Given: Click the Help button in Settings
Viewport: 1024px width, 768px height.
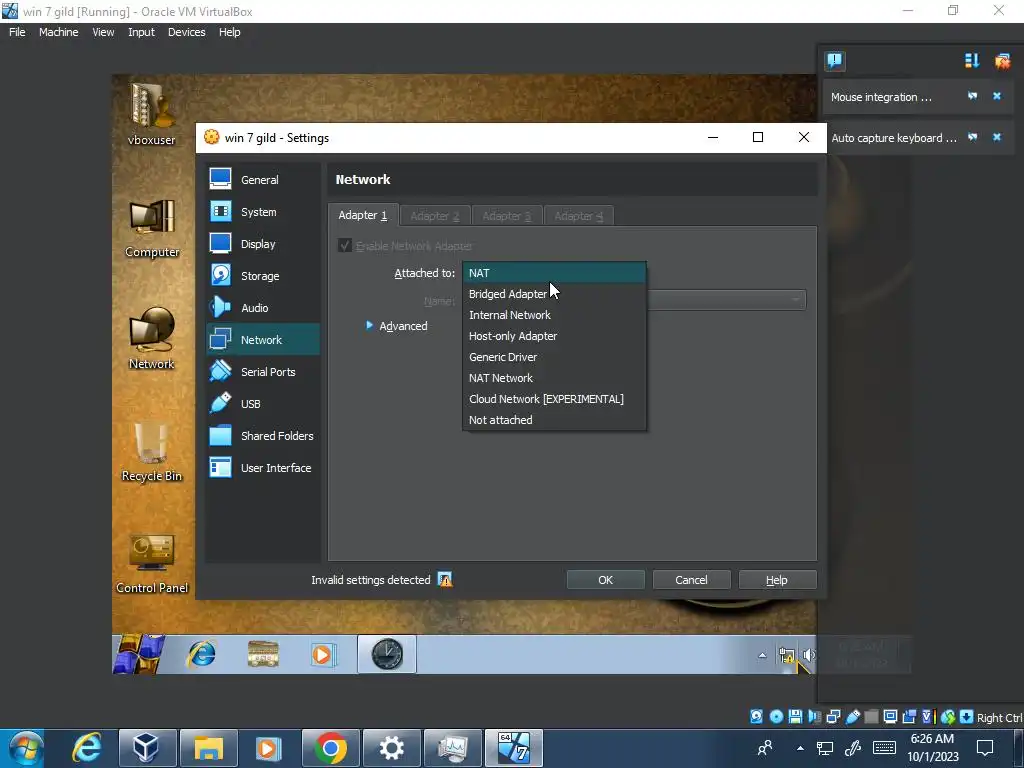Looking at the screenshot, I should pyautogui.click(x=777, y=579).
